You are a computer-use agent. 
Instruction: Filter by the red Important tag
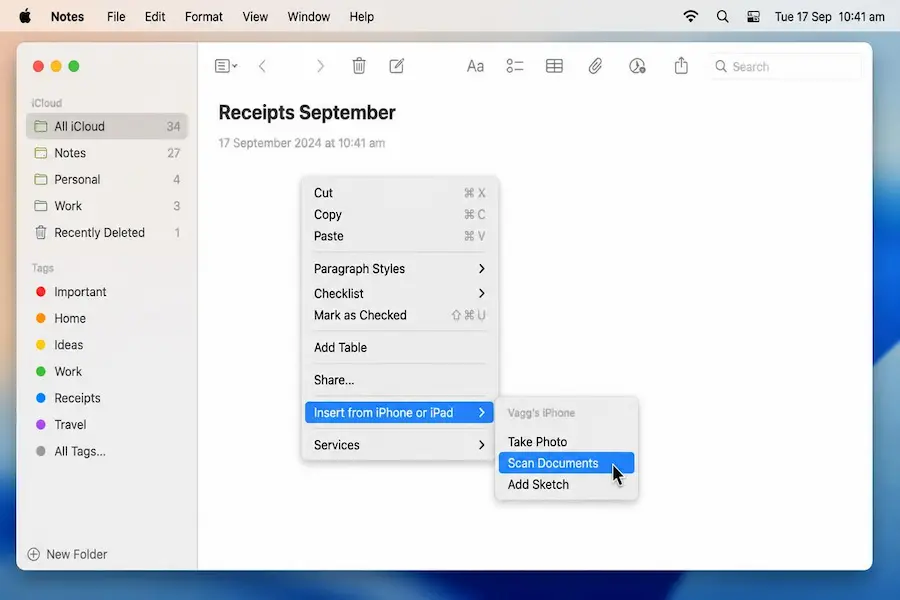(71, 292)
